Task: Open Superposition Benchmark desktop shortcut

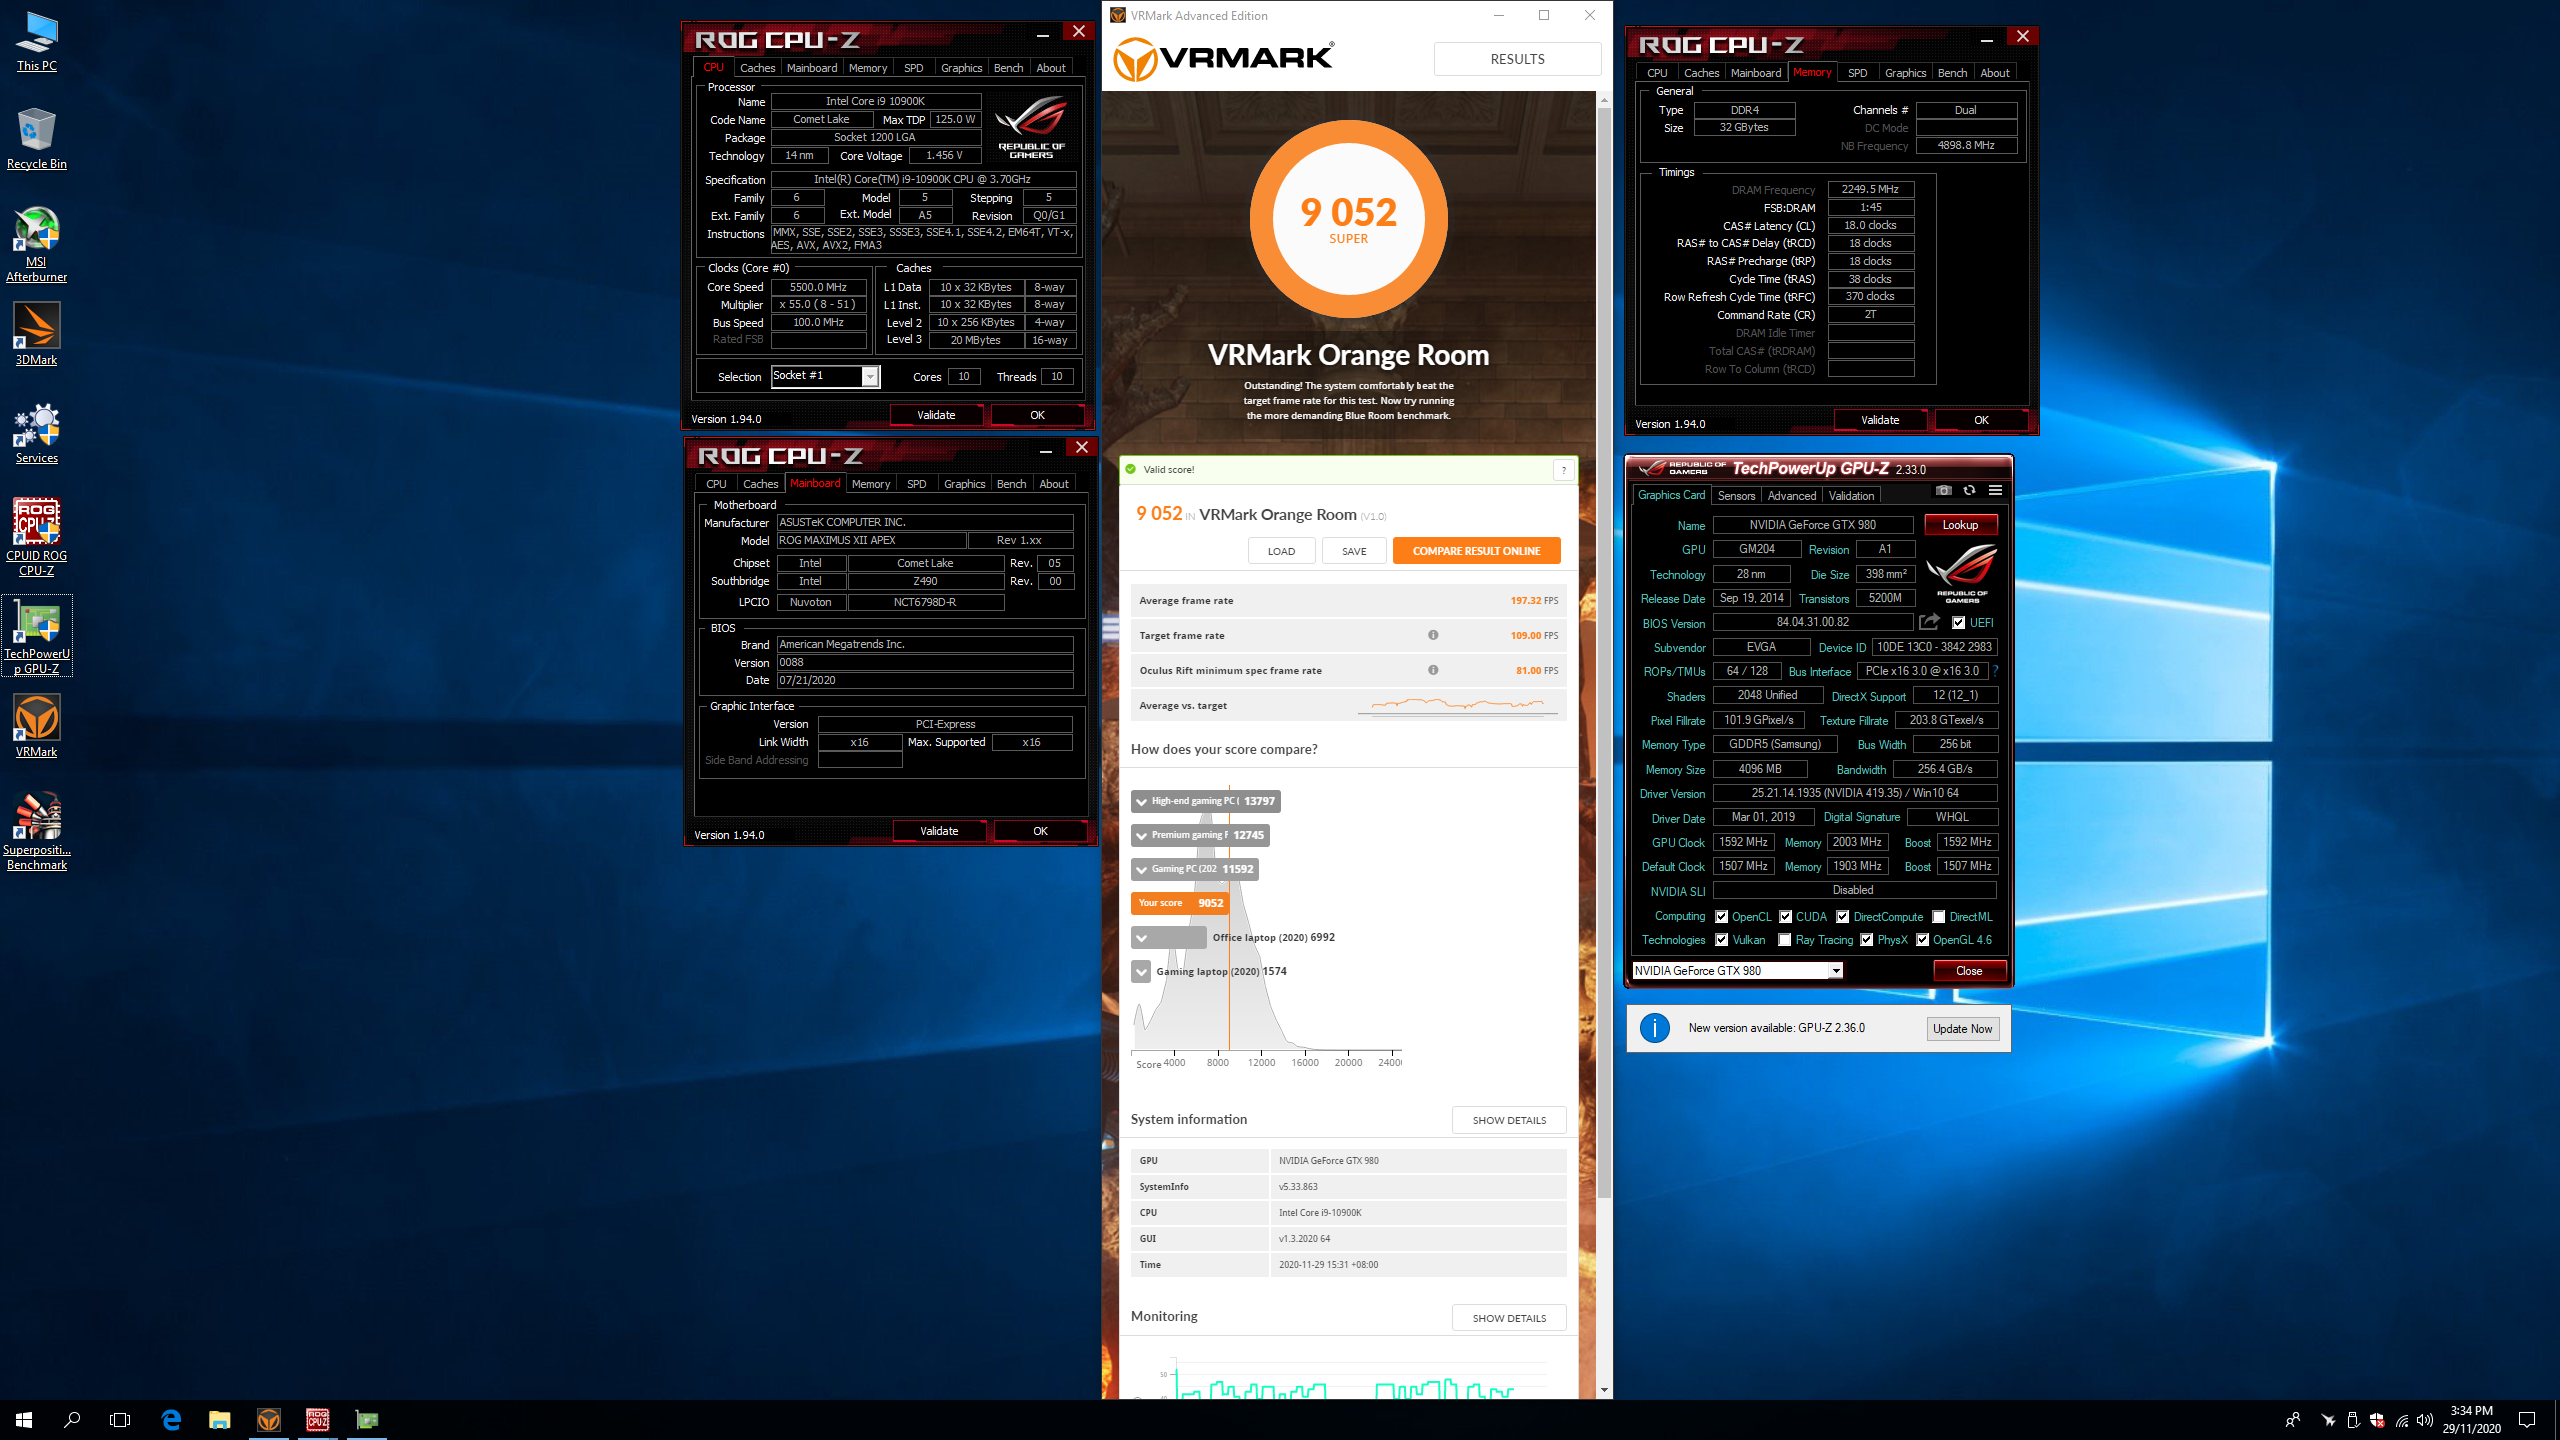Action: coord(37,832)
